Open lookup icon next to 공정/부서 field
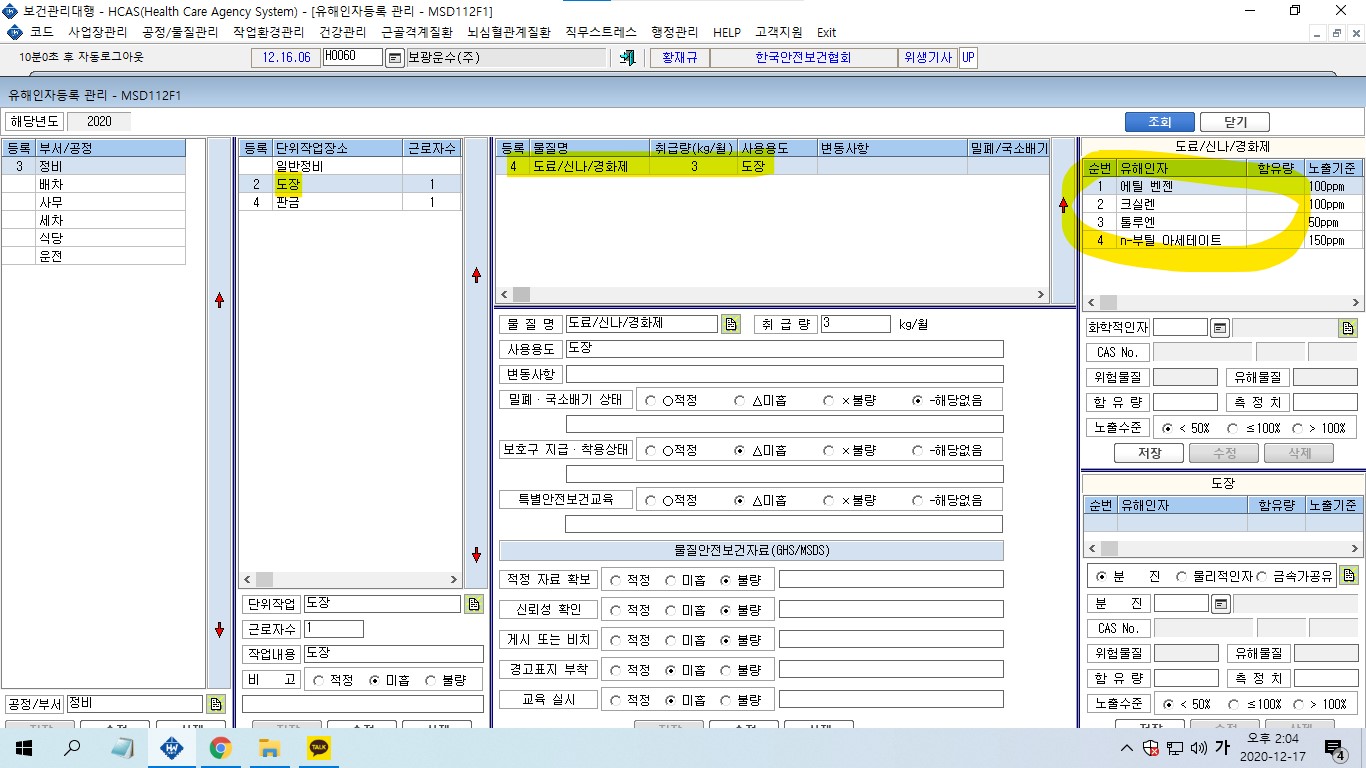This screenshot has height=768, width=1366. (x=215, y=704)
